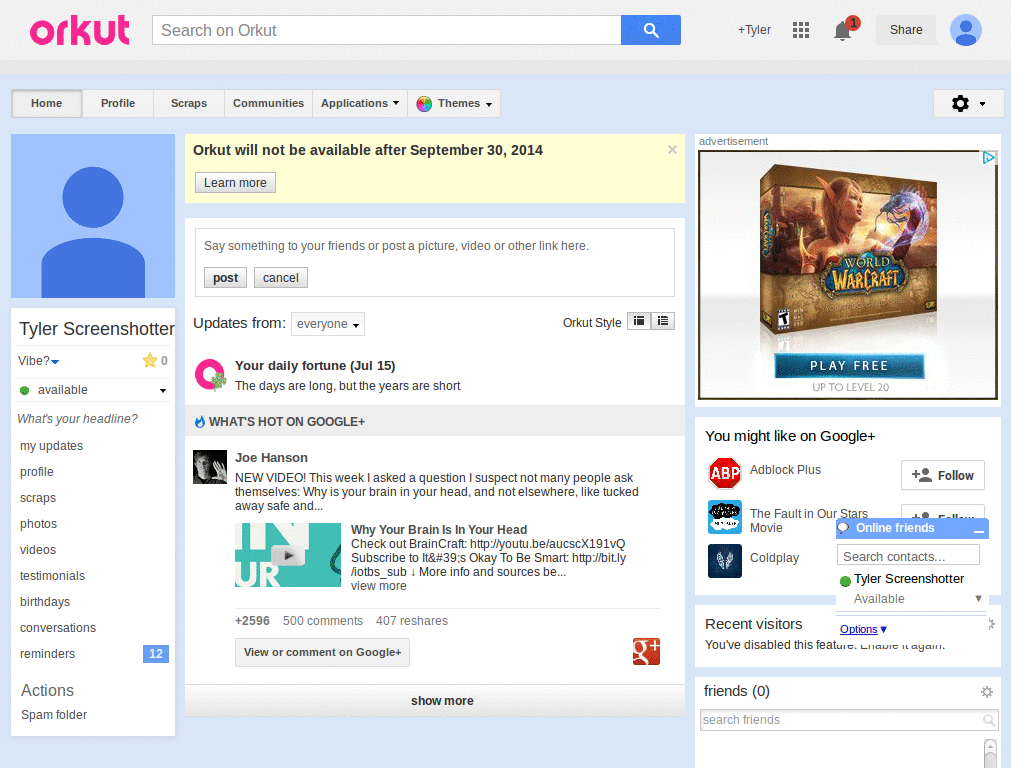Open the testimonials sidebar link
Screen dimensions: 1024x768
click(x=52, y=576)
